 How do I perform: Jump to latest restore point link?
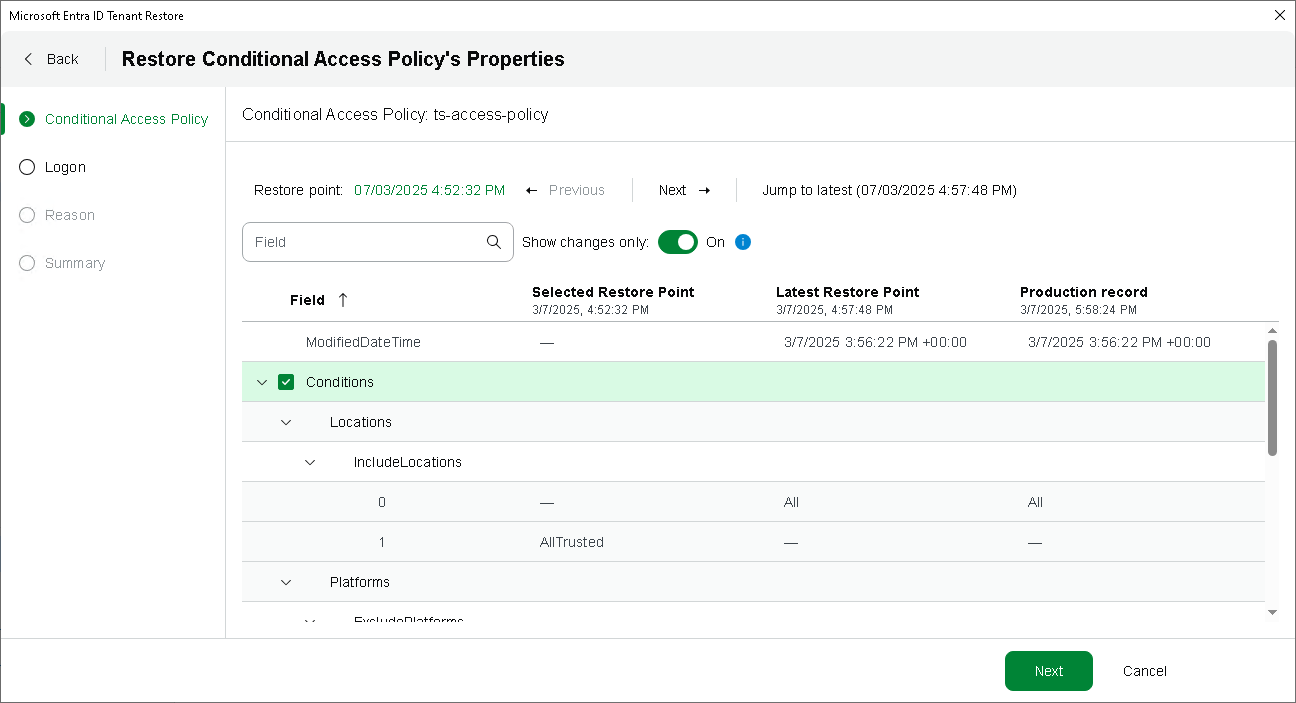[x=889, y=190]
